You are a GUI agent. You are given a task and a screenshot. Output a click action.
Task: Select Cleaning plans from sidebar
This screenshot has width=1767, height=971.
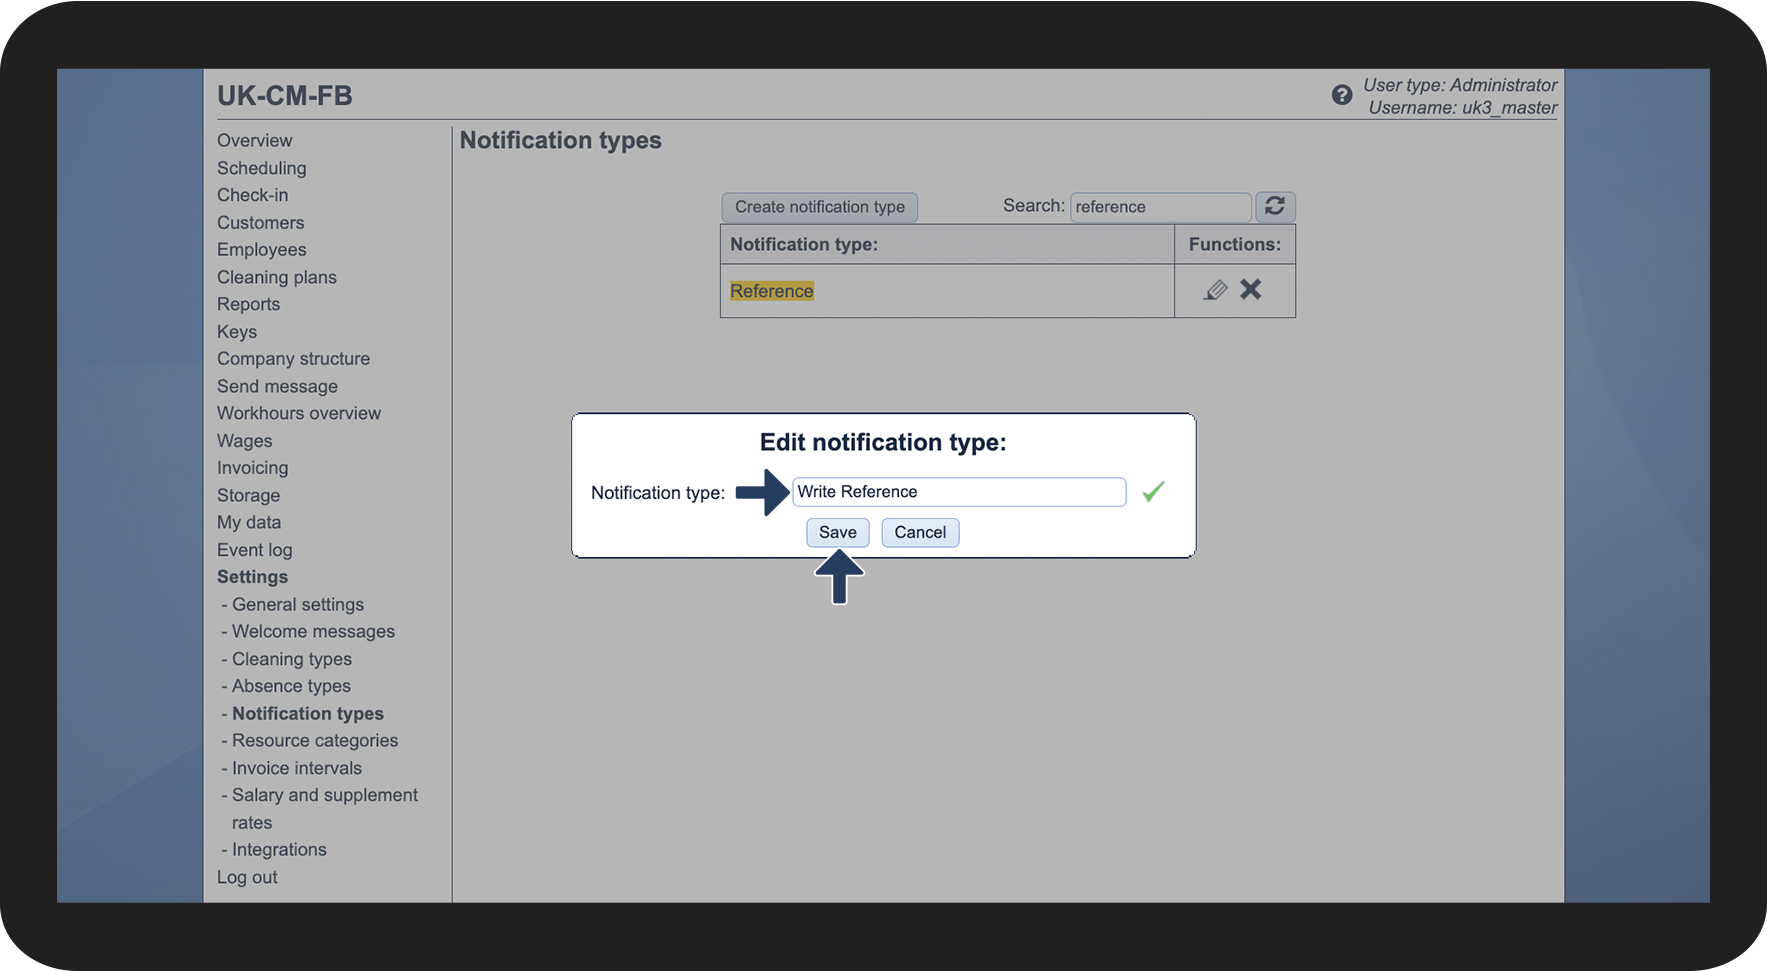coord(276,277)
